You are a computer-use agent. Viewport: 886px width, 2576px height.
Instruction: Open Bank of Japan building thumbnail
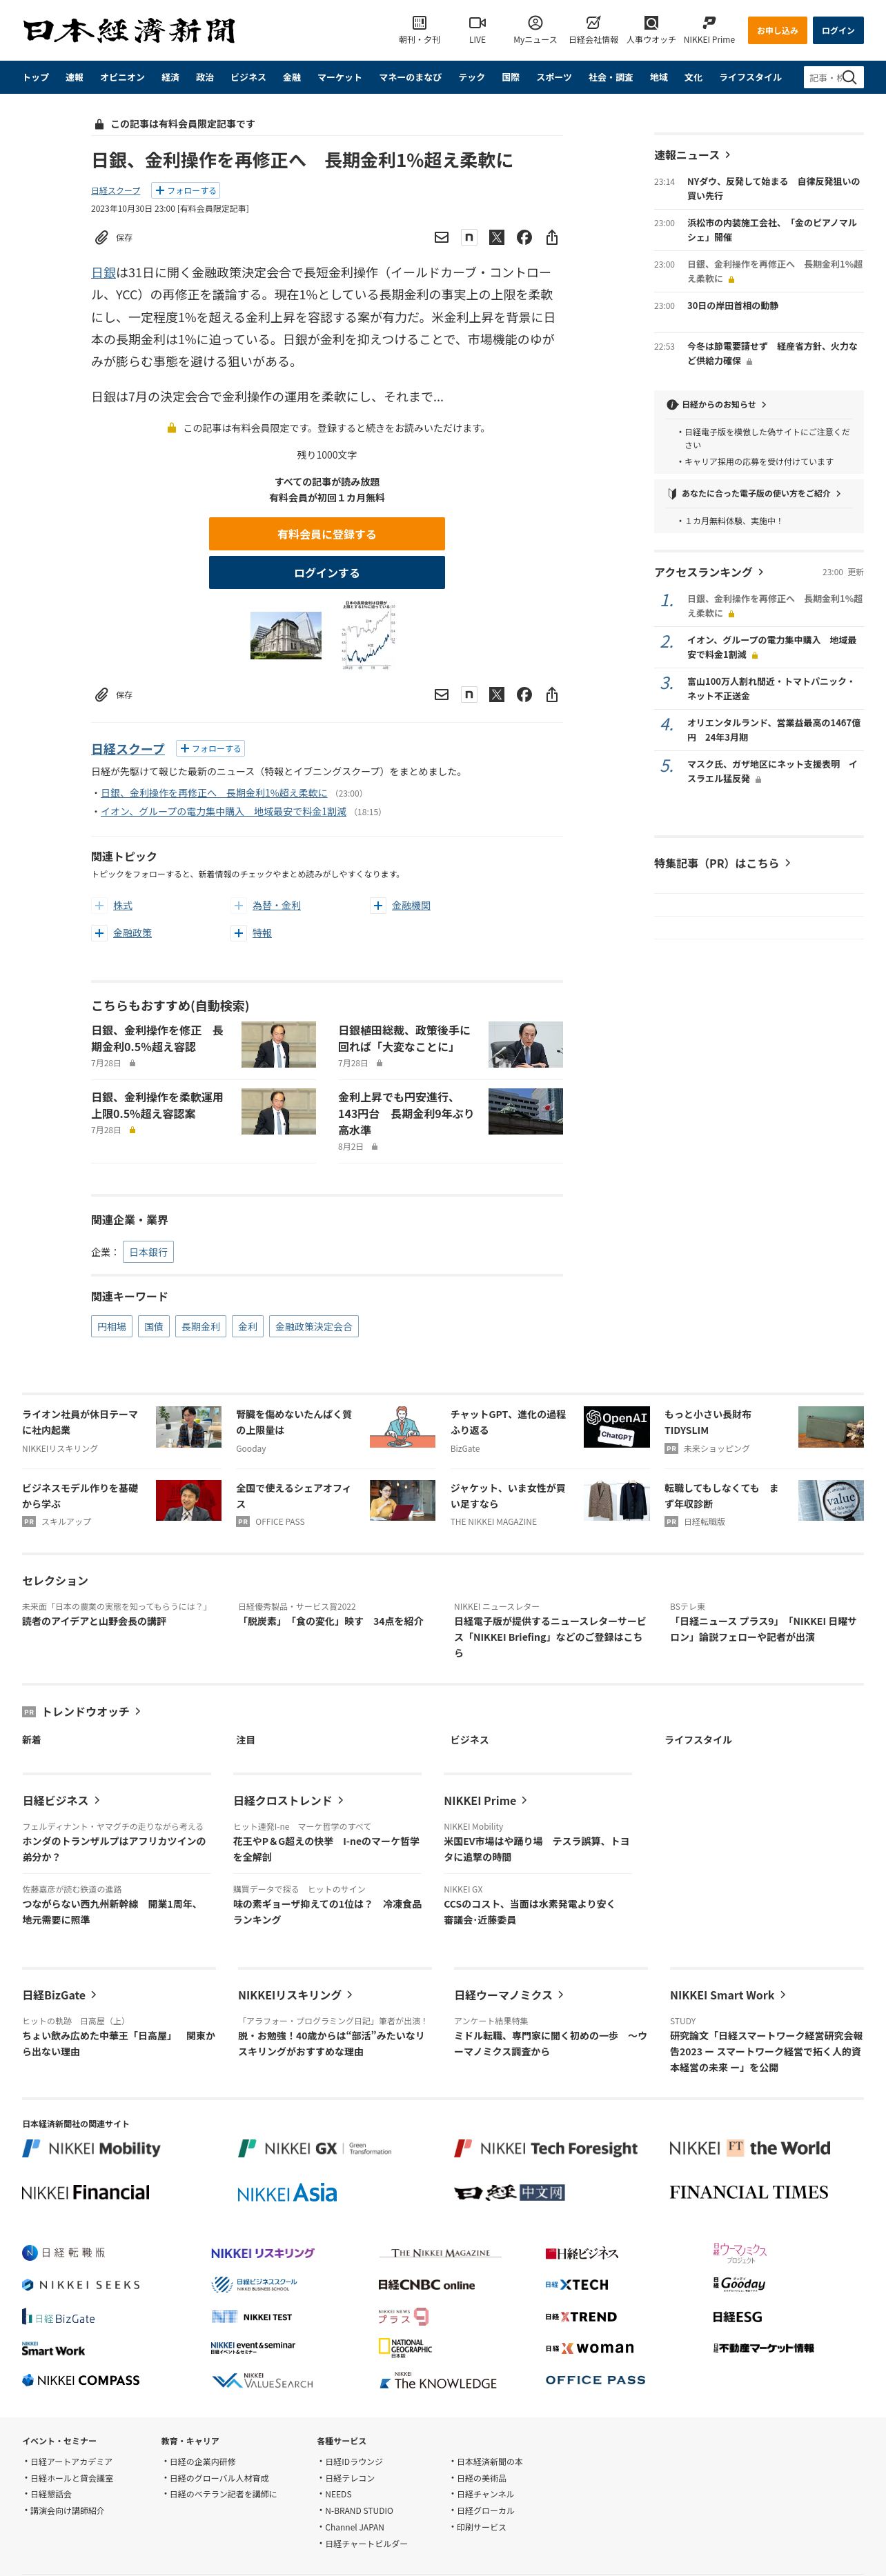[286, 635]
